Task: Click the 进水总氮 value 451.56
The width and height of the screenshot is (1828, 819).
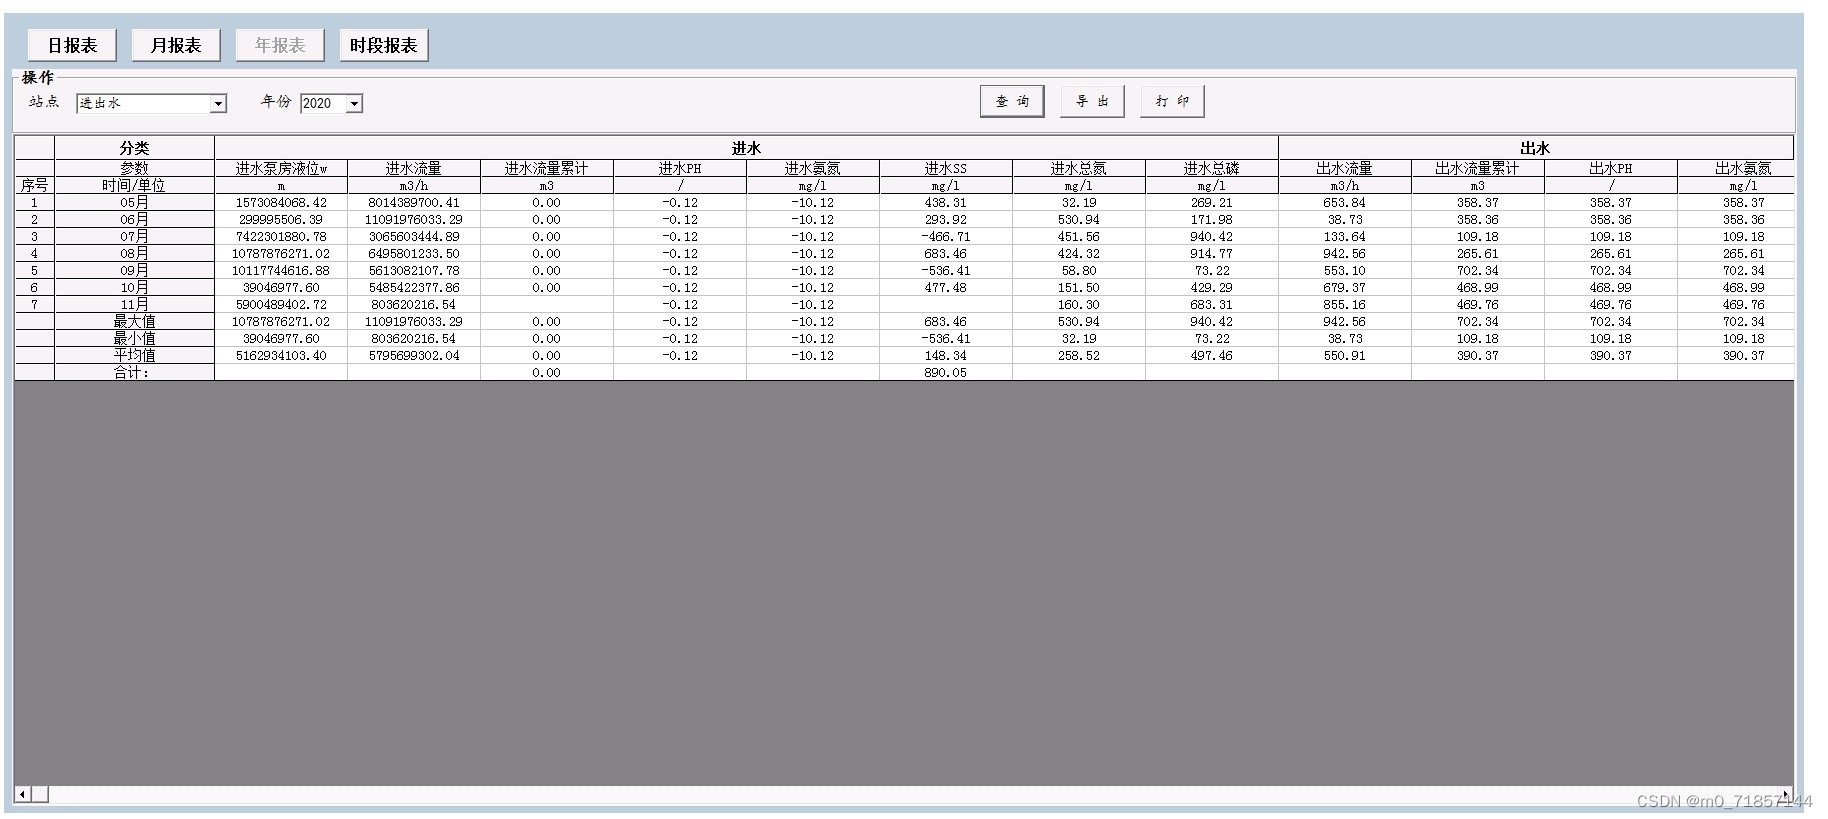Action: click(x=1079, y=237)
